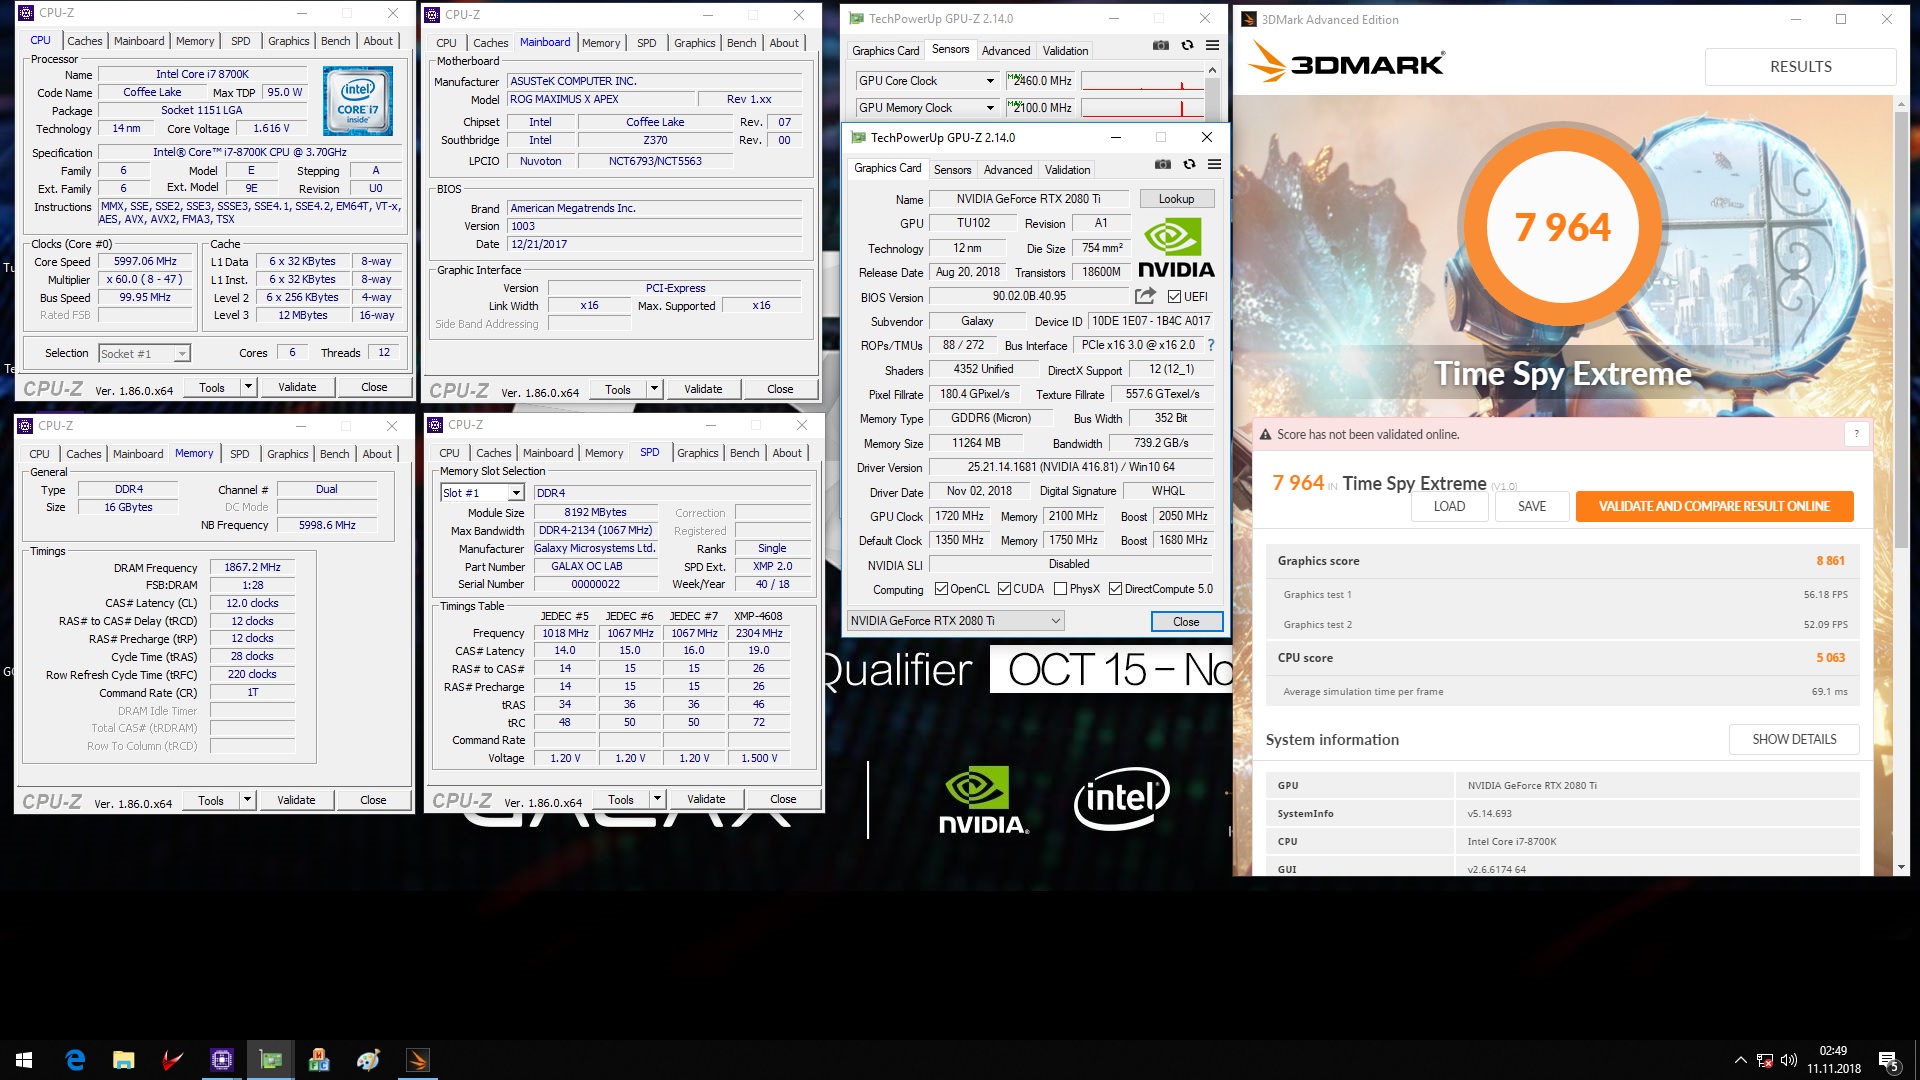Open the Action Center notifications icon

click(1889, 1061)
